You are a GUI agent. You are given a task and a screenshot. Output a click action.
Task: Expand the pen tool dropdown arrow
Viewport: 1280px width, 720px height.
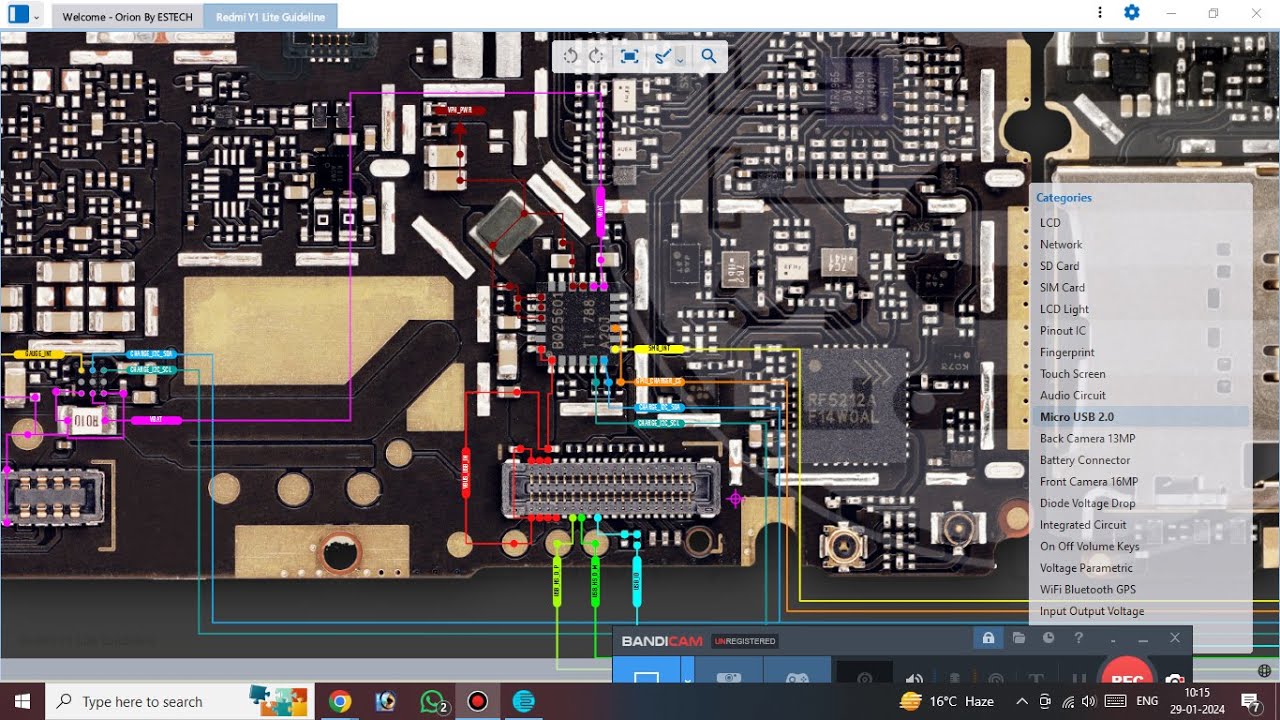click(680, 59)
